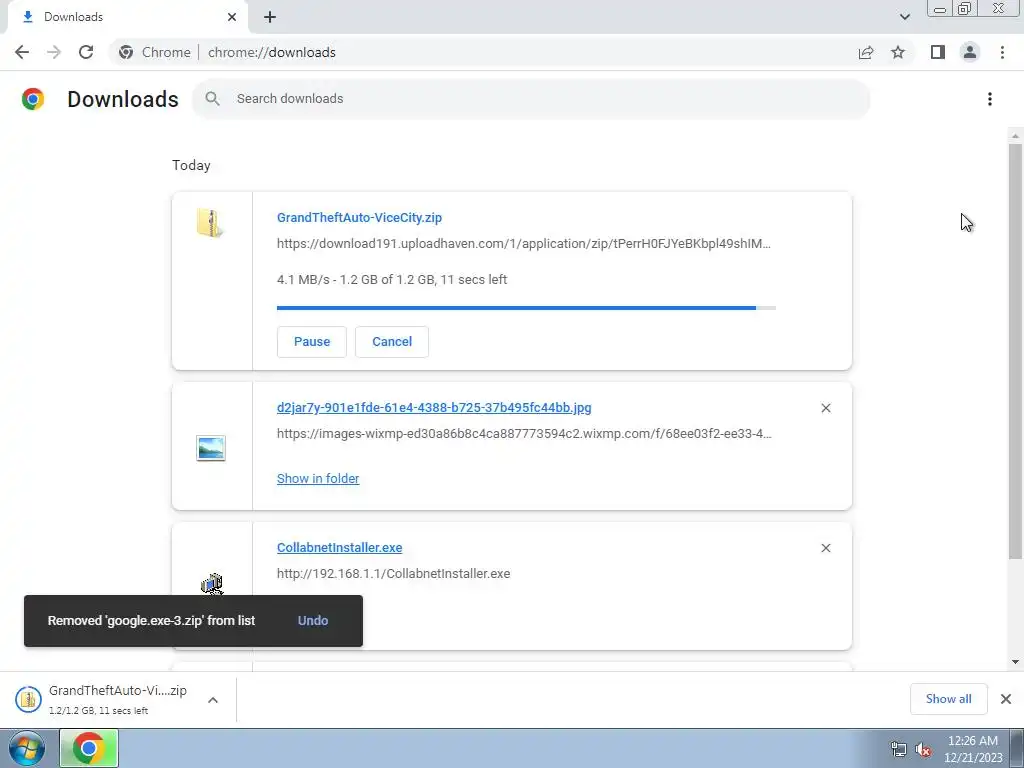This screenshot has height=768, width=1024.
Task: Click Show all downloads button
Action: (x=948, y=699)
